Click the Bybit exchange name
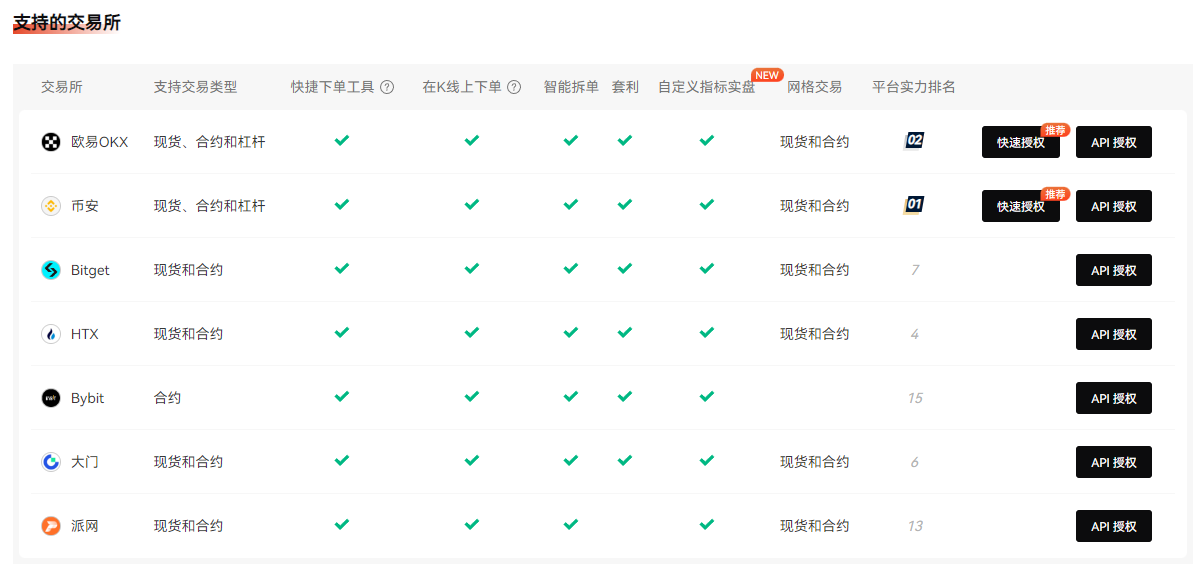 tap(87, 398)
